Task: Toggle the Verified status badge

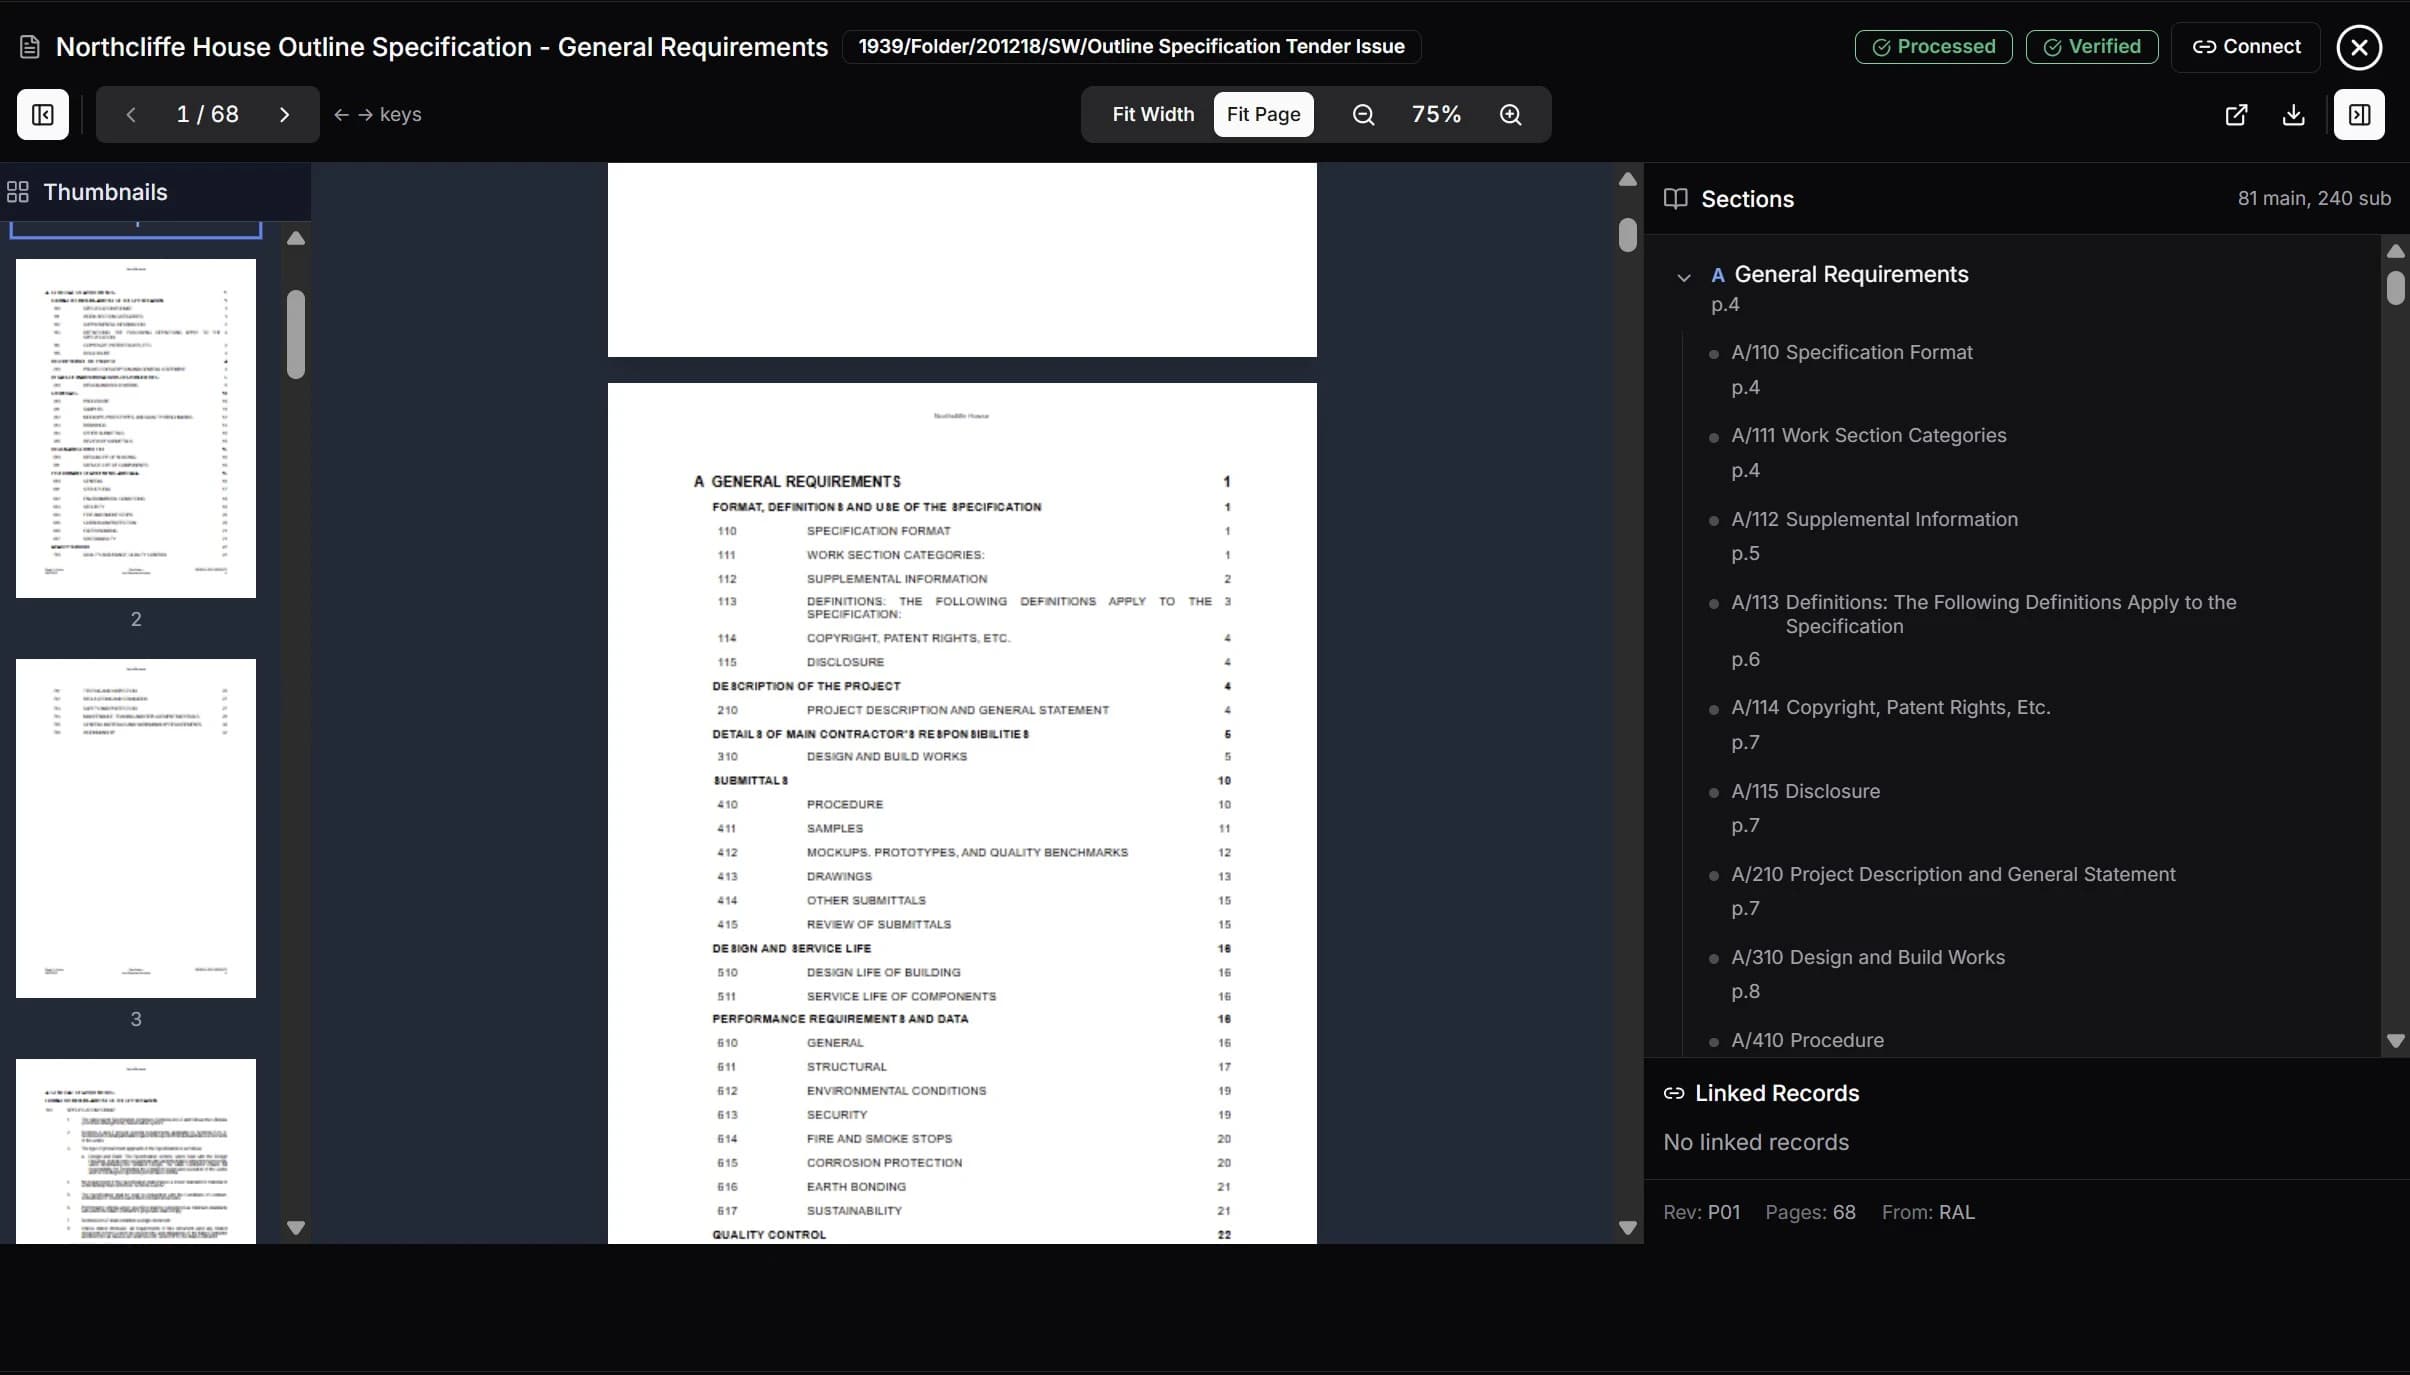Action: pyautogui.click(x=2092, y=46)
